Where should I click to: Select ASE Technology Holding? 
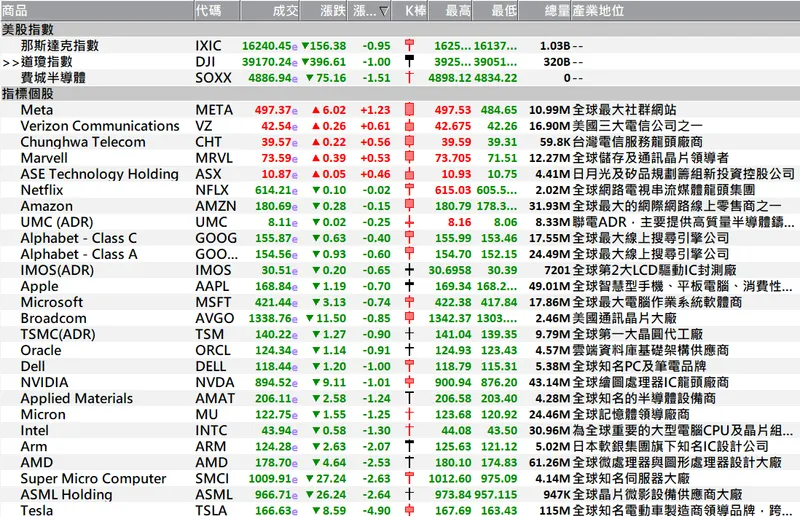[99, 174]
